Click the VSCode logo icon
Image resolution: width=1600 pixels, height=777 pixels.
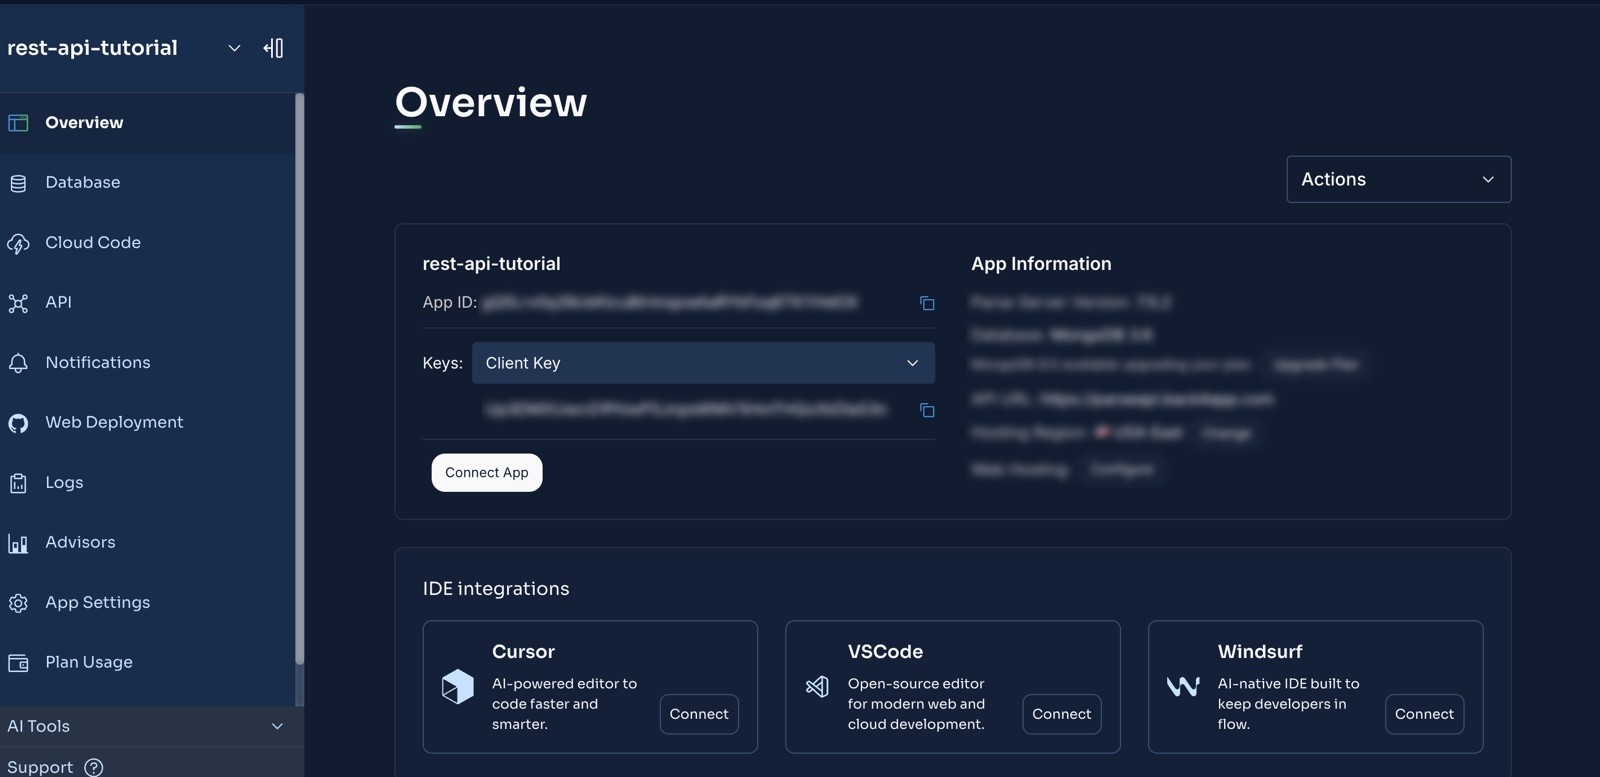pyautogui.click(x=817, y=687)
